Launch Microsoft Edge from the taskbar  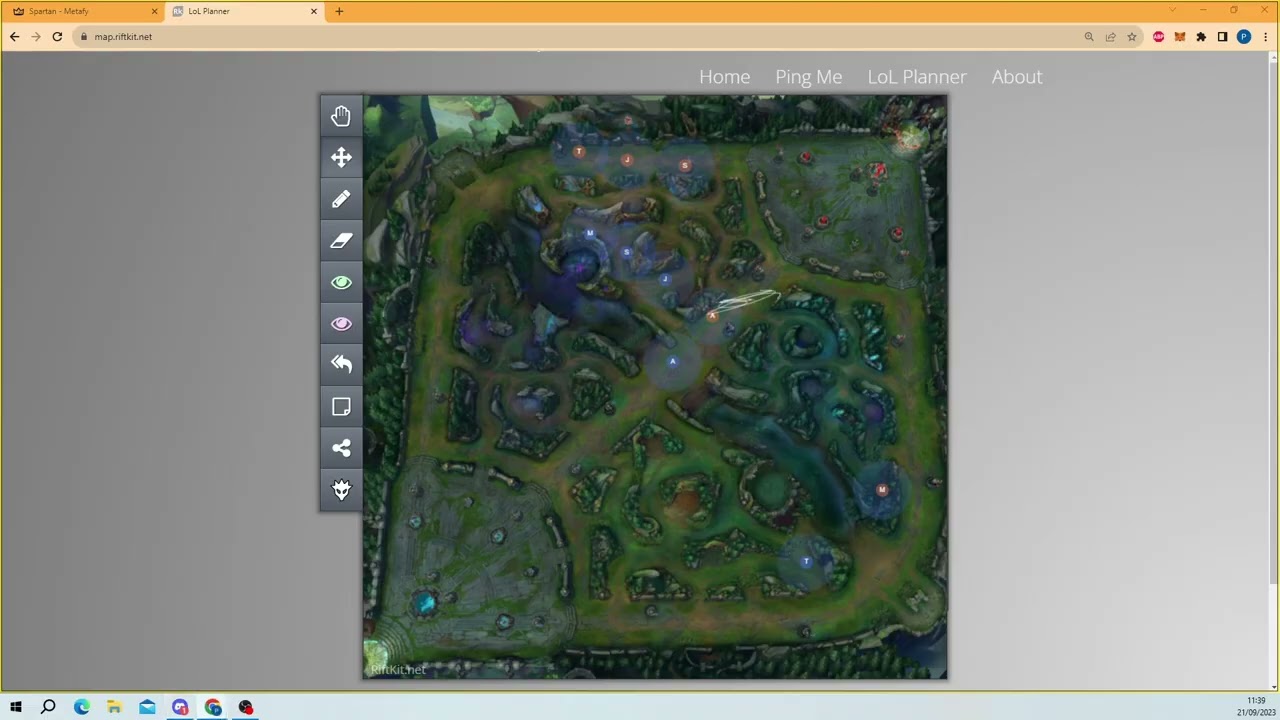pos(82,708)
